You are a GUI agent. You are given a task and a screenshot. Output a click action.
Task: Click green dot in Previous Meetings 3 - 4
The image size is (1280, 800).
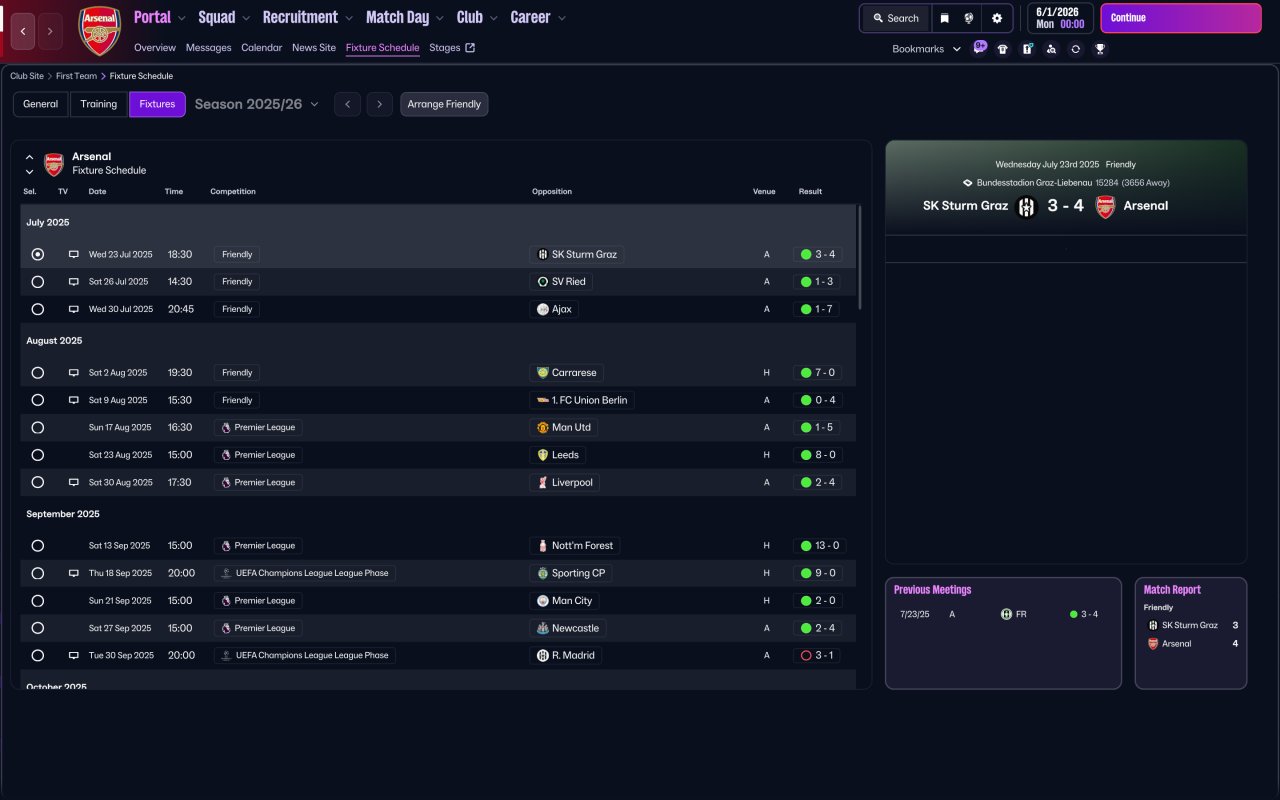(1074, 614)
